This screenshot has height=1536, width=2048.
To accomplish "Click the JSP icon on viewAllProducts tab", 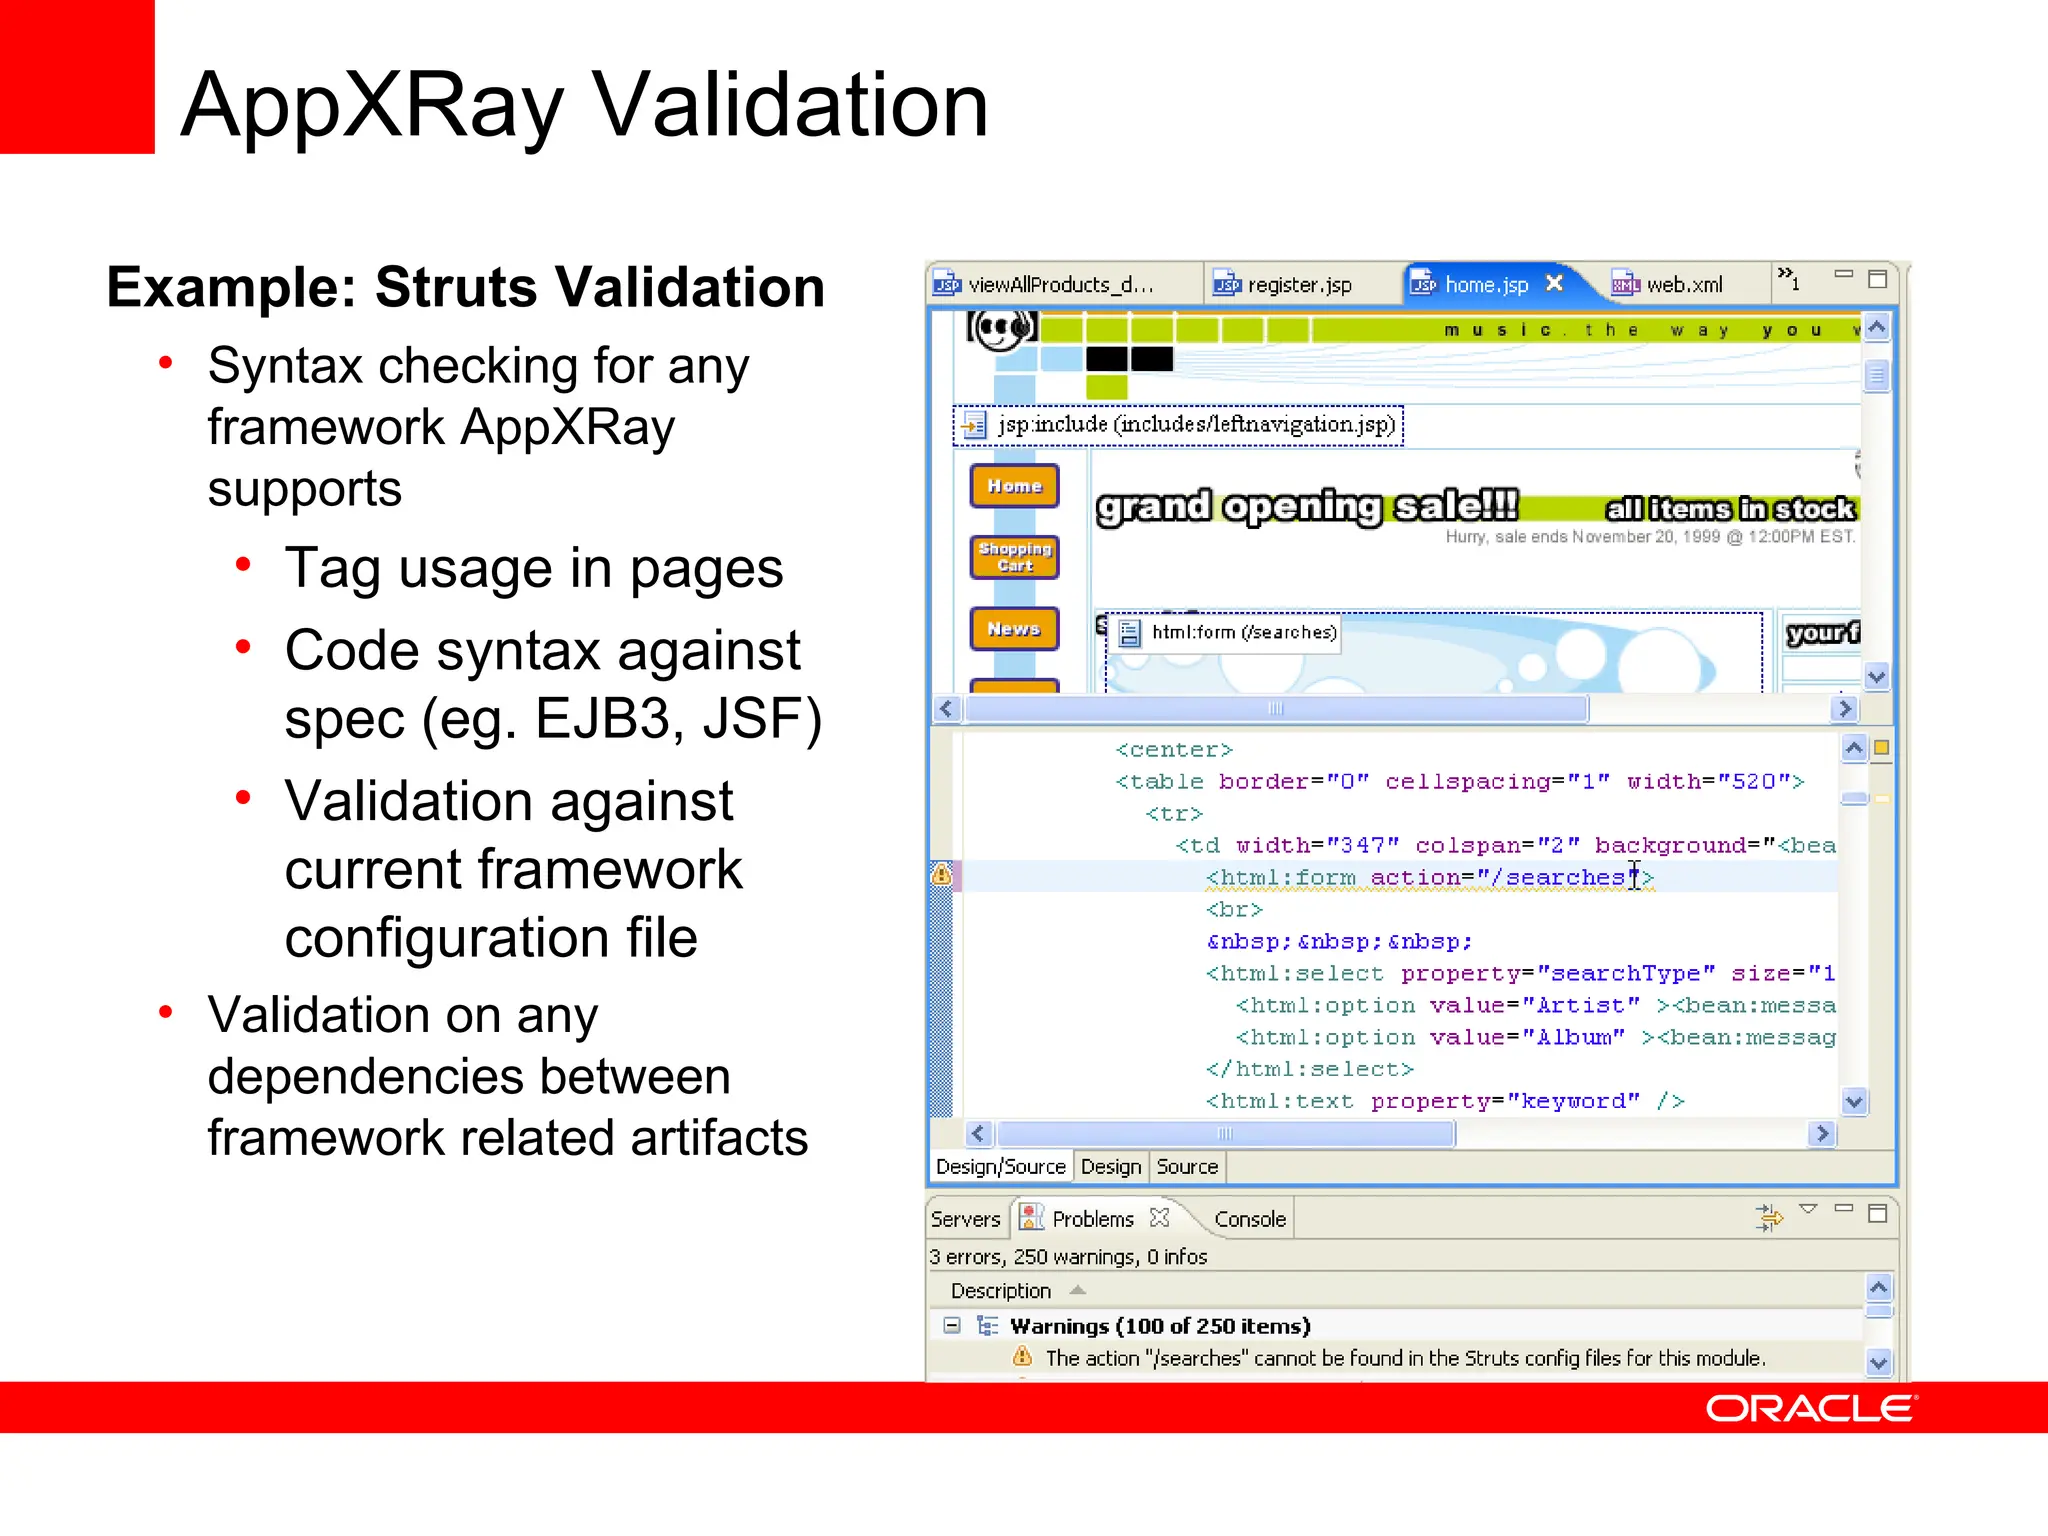I will (946, 284).
